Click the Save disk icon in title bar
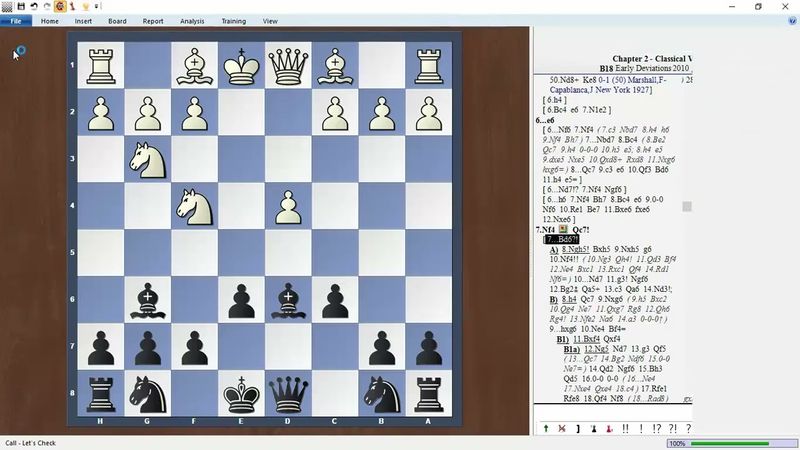Image resolution: width=800 pixels, height=450 pixels. (21, 6)
